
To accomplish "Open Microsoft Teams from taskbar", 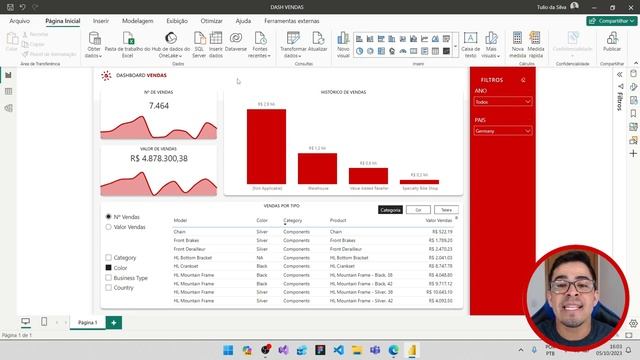I will 375,350.
